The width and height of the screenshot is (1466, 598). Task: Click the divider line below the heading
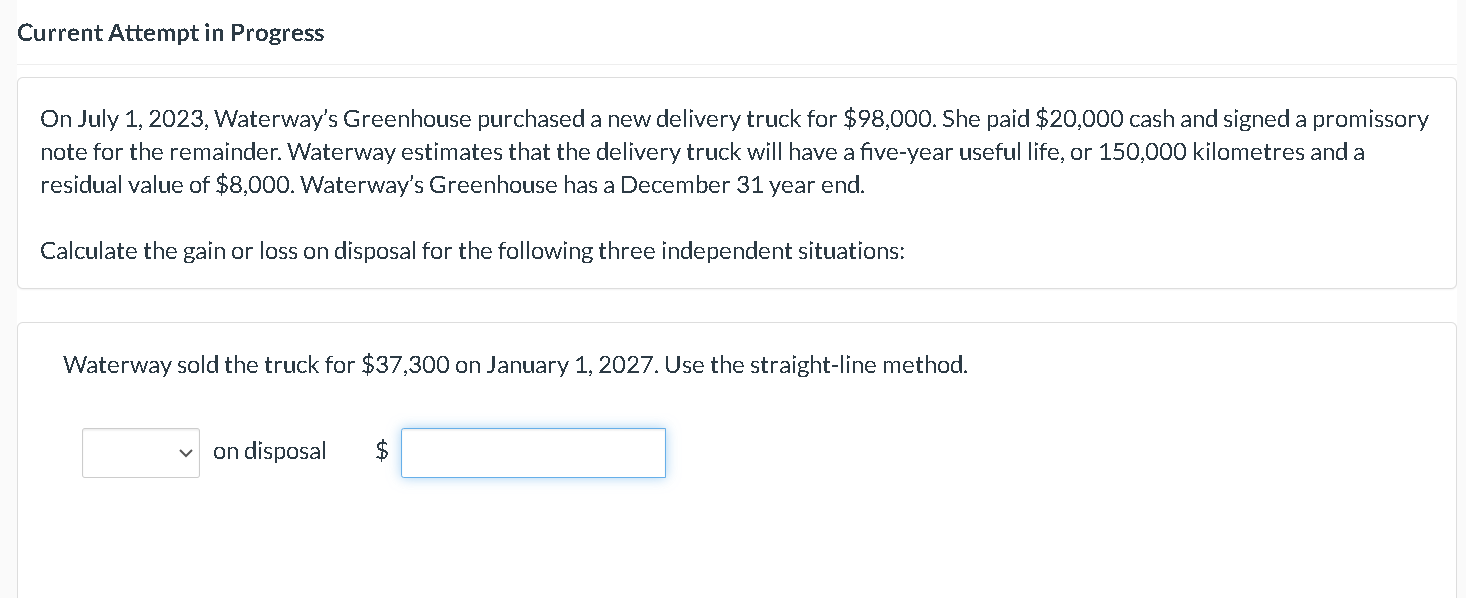click(733, 64)
